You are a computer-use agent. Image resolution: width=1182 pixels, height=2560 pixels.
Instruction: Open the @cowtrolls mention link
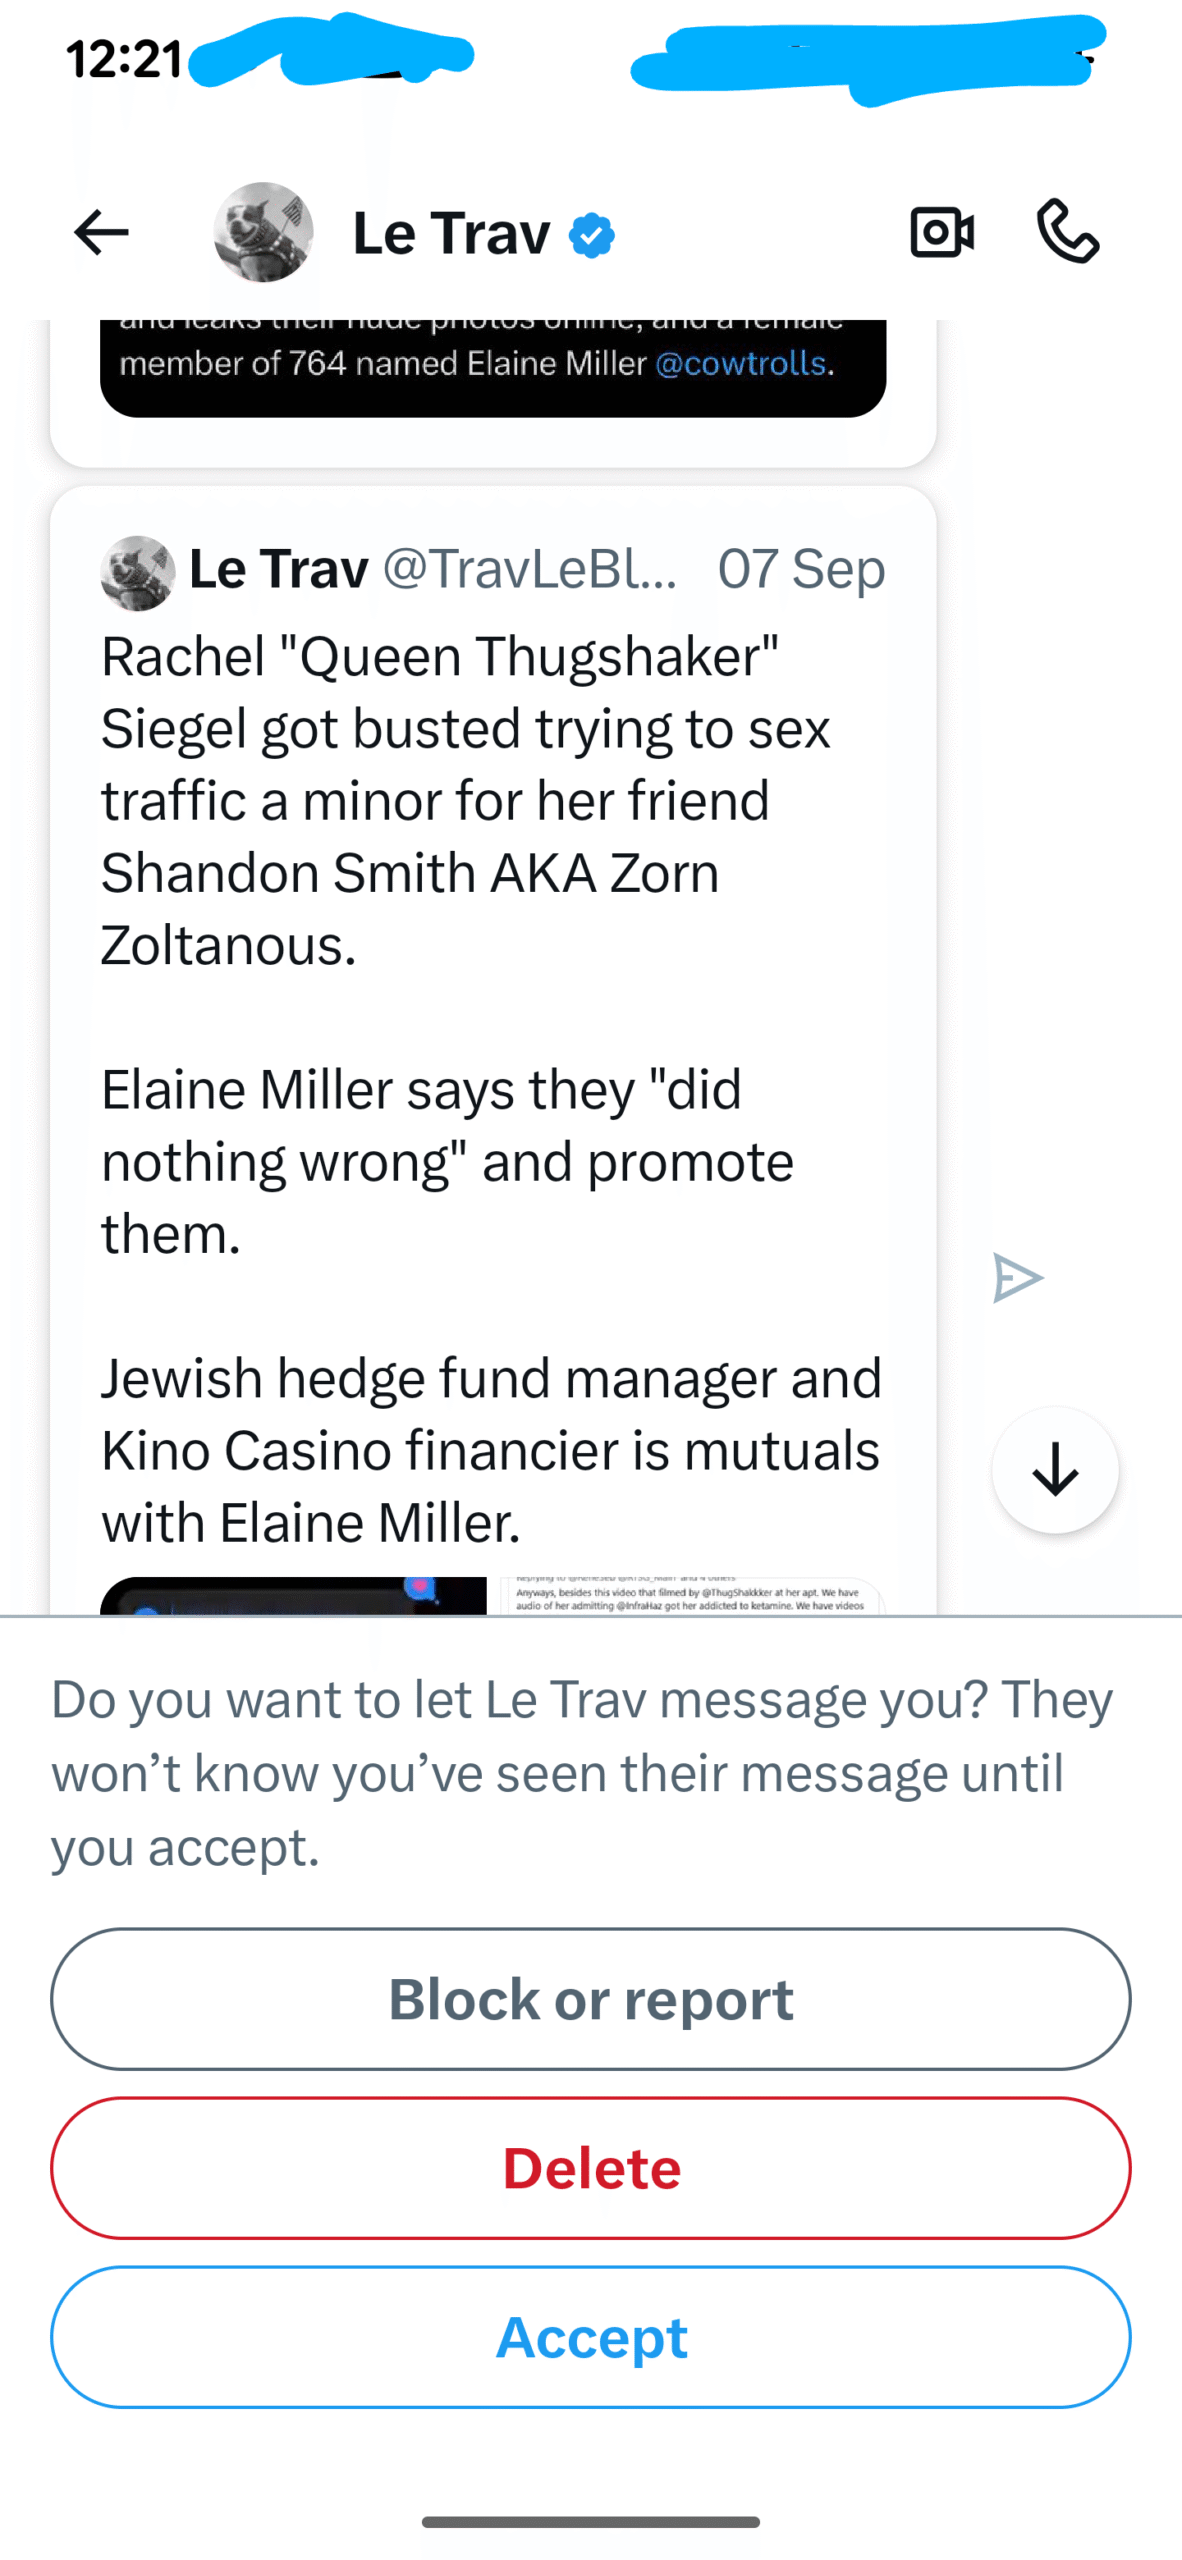pos(740,363)
